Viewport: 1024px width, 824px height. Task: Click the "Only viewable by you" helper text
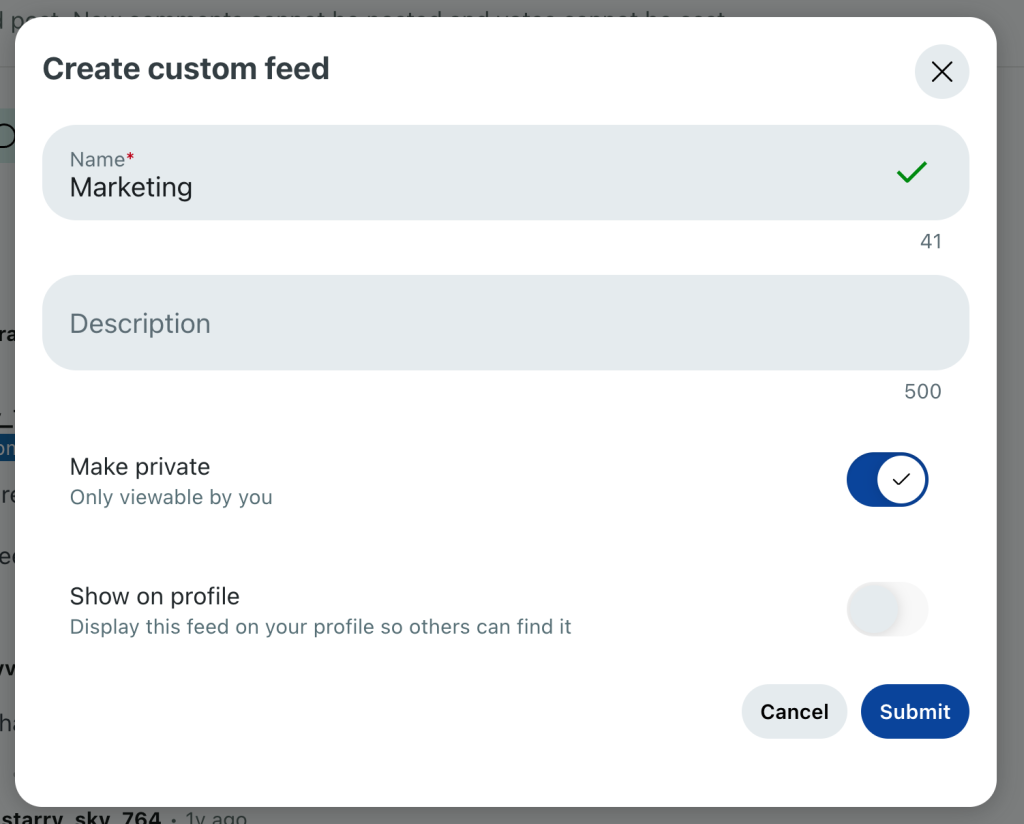[x=171, y=497]
